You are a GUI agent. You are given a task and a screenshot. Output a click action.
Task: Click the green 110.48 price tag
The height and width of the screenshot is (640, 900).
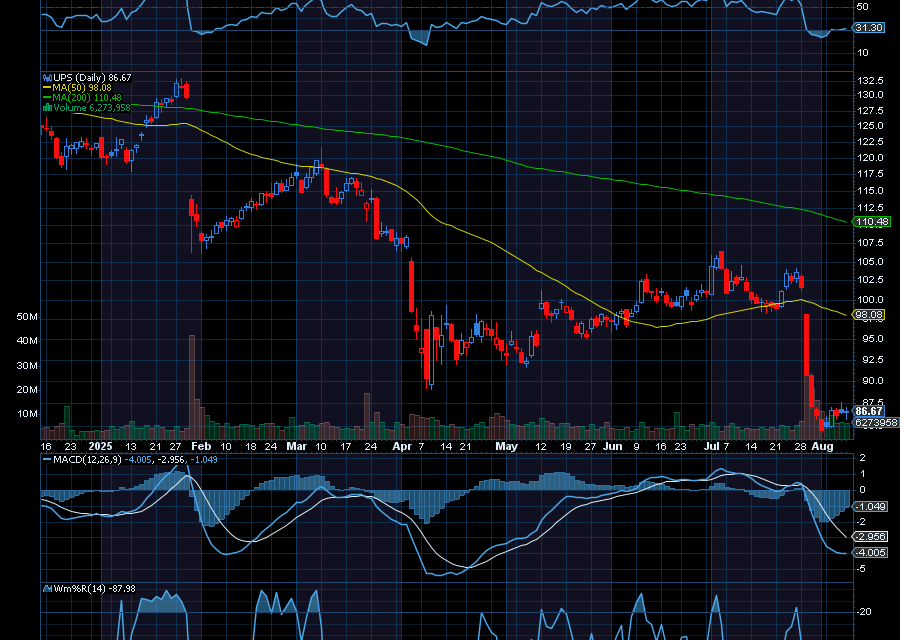872,222
